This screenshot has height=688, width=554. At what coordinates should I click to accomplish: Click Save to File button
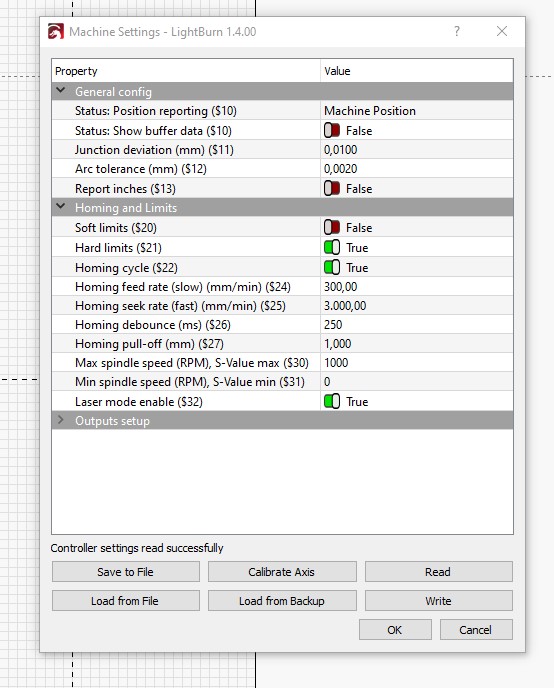click(125, 572)
